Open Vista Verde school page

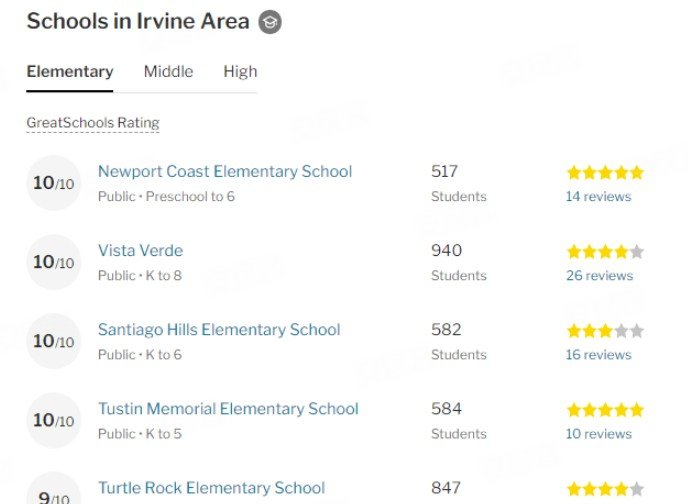pos(140,250)
